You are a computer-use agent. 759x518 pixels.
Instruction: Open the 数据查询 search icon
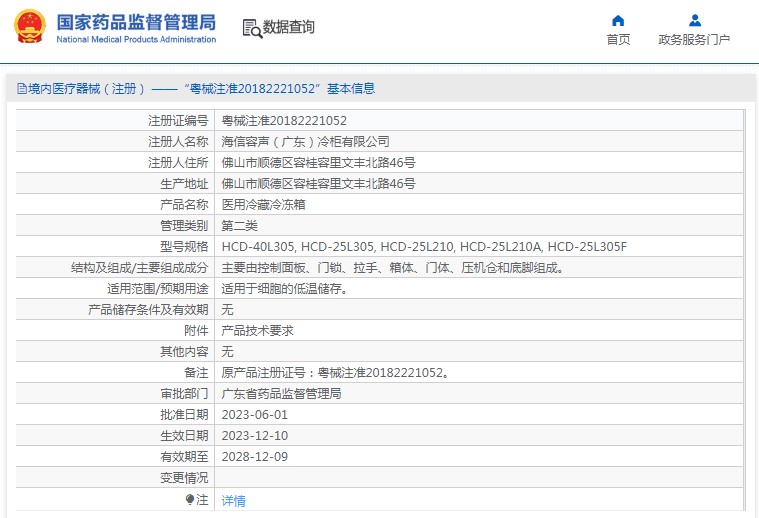(x=252, y=29)
